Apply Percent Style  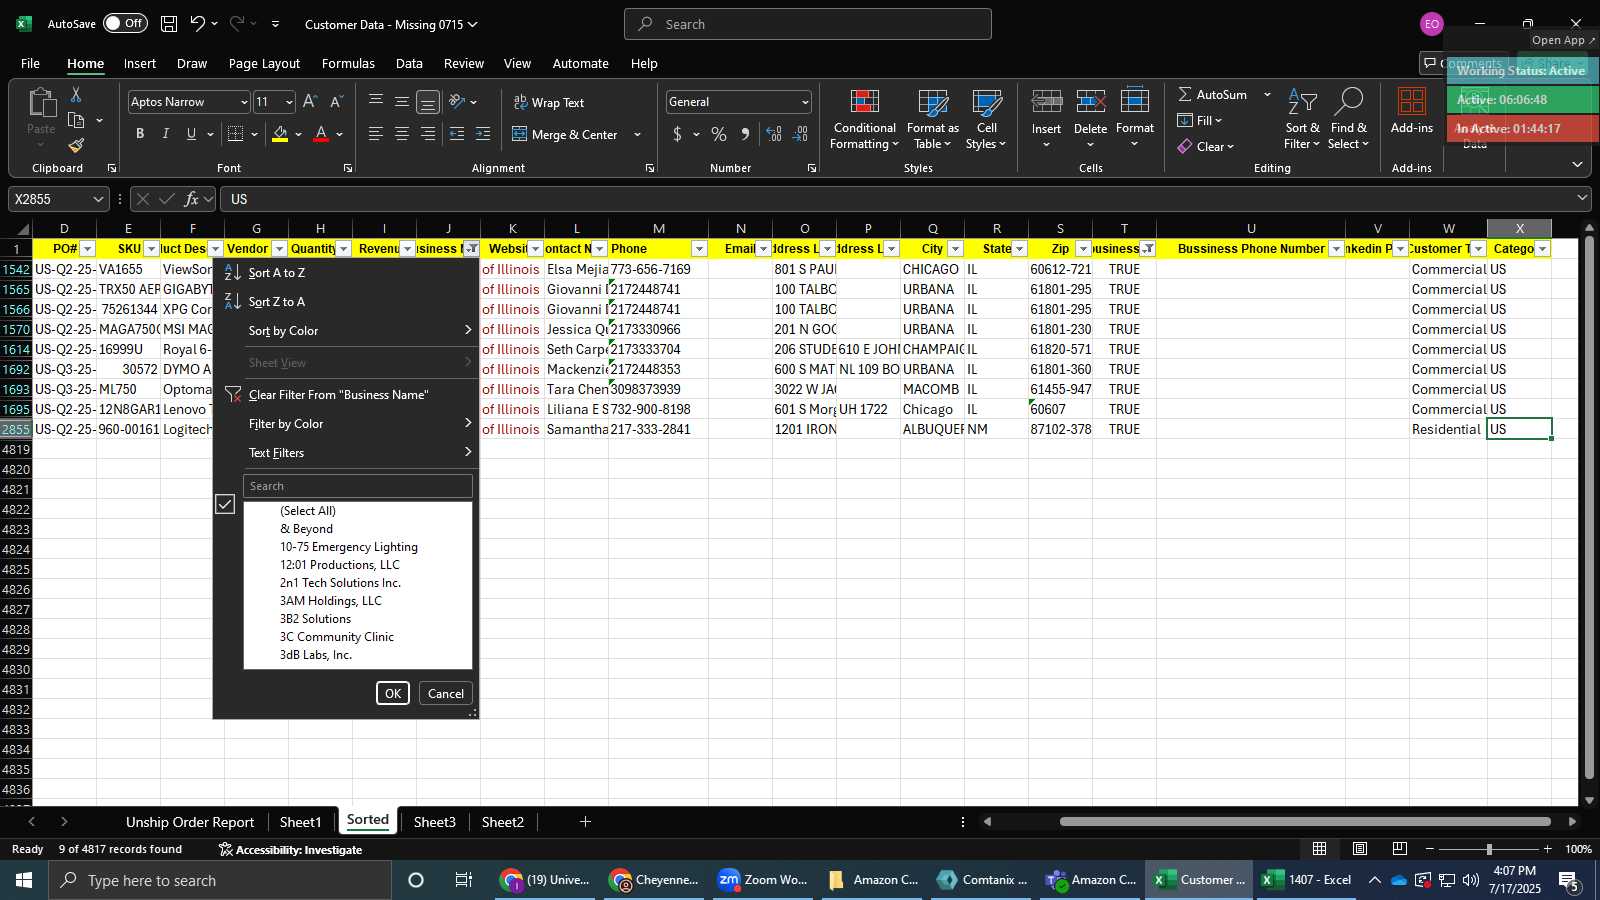[x=719, y=134]
